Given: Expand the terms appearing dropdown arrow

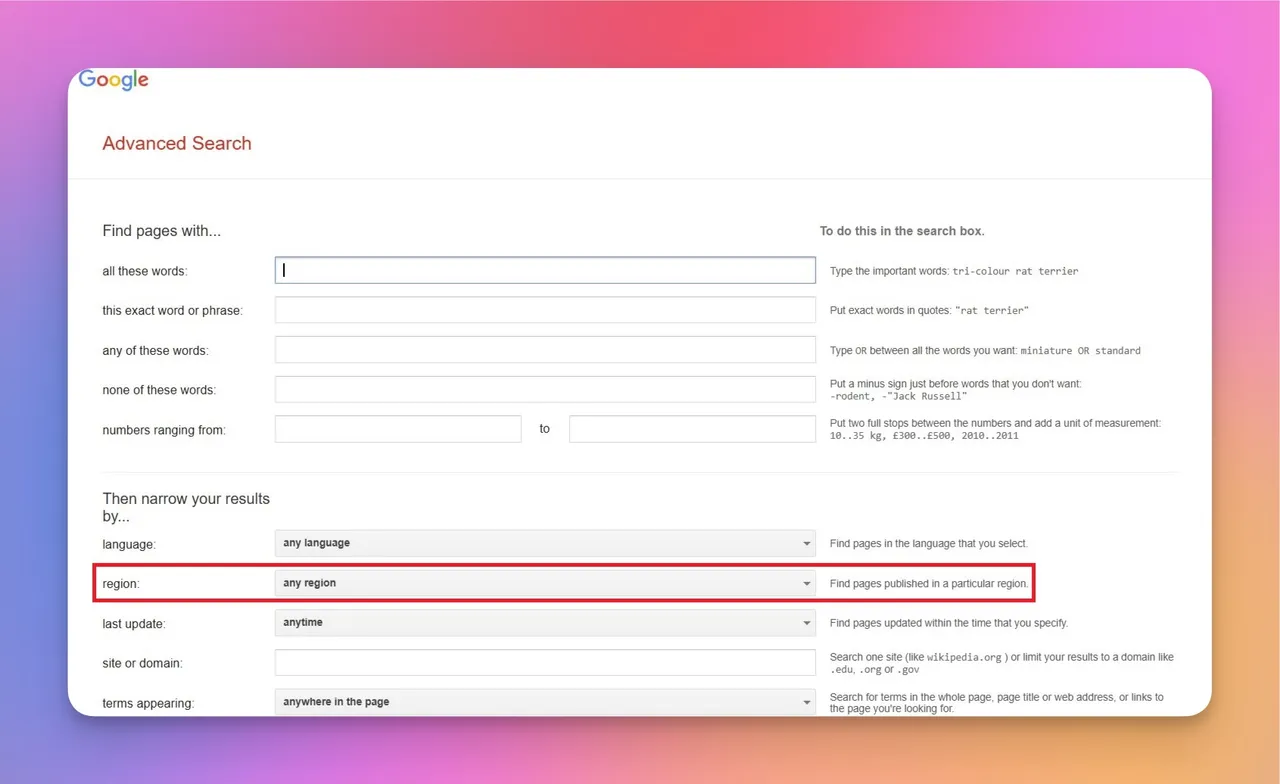Looking at the screenshot, I should pos(806,703).
